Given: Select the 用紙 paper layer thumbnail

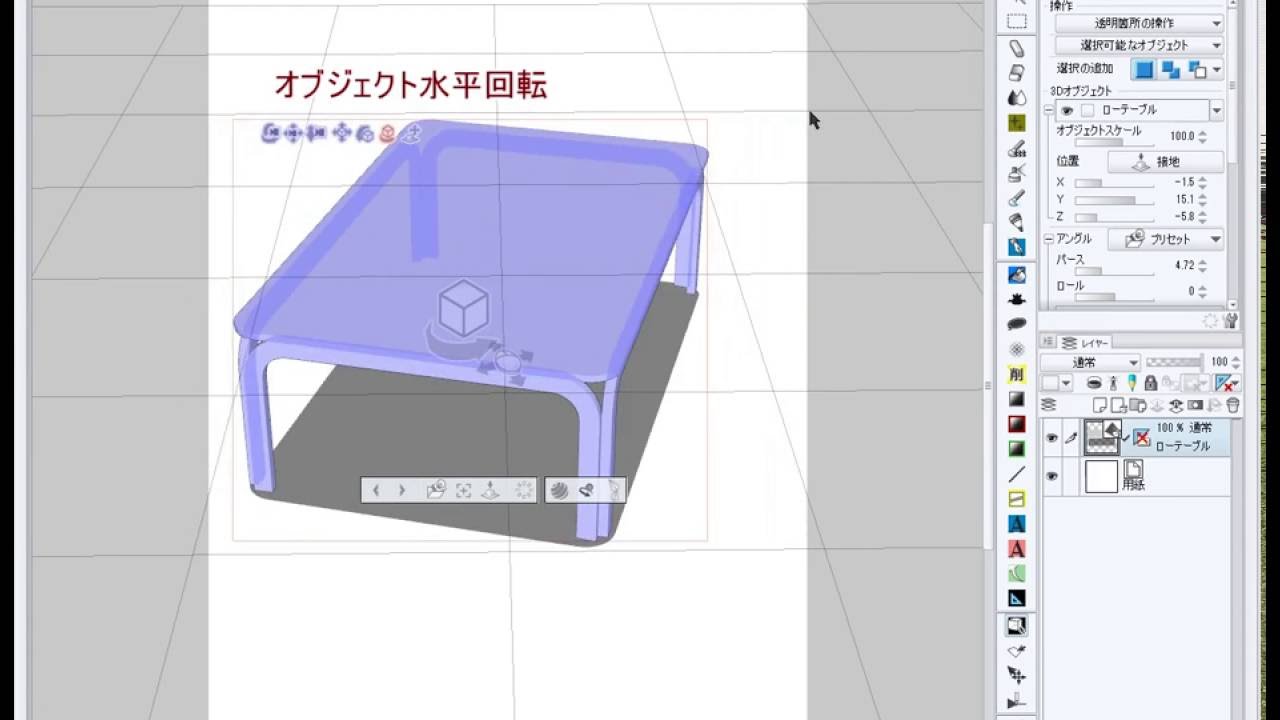Looking at the screenshot, I should click(1101, 477).
